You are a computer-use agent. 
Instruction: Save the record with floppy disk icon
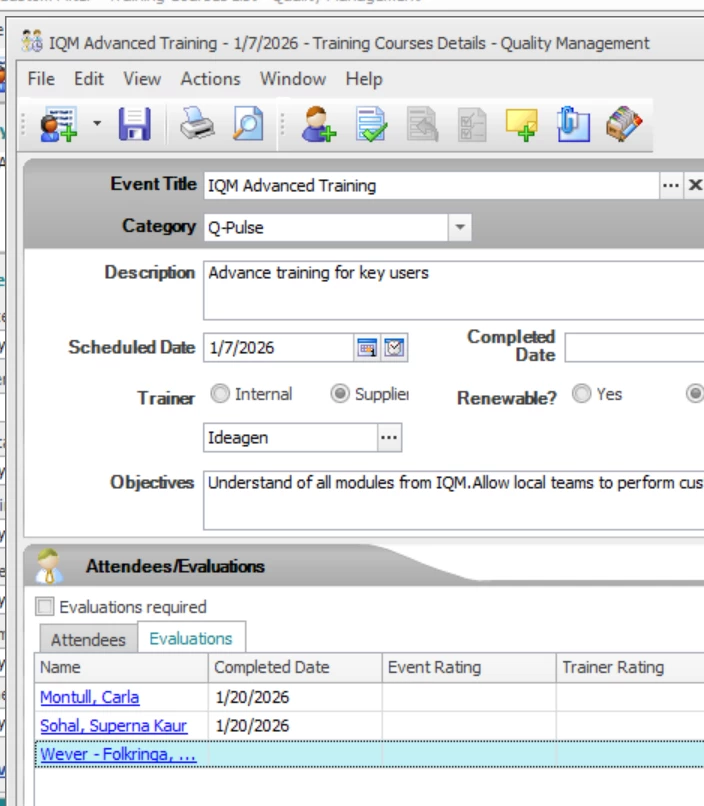point(135,124)
